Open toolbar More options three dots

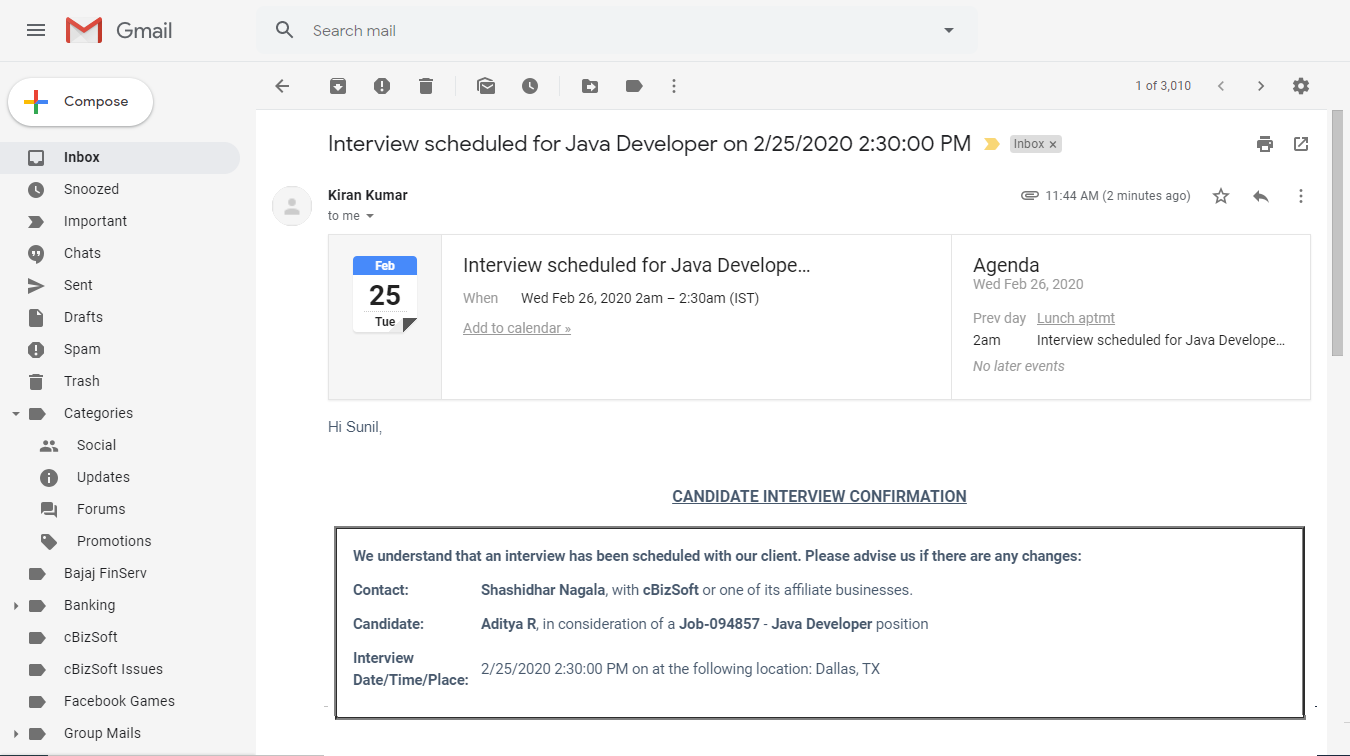[x=674, y=86]
